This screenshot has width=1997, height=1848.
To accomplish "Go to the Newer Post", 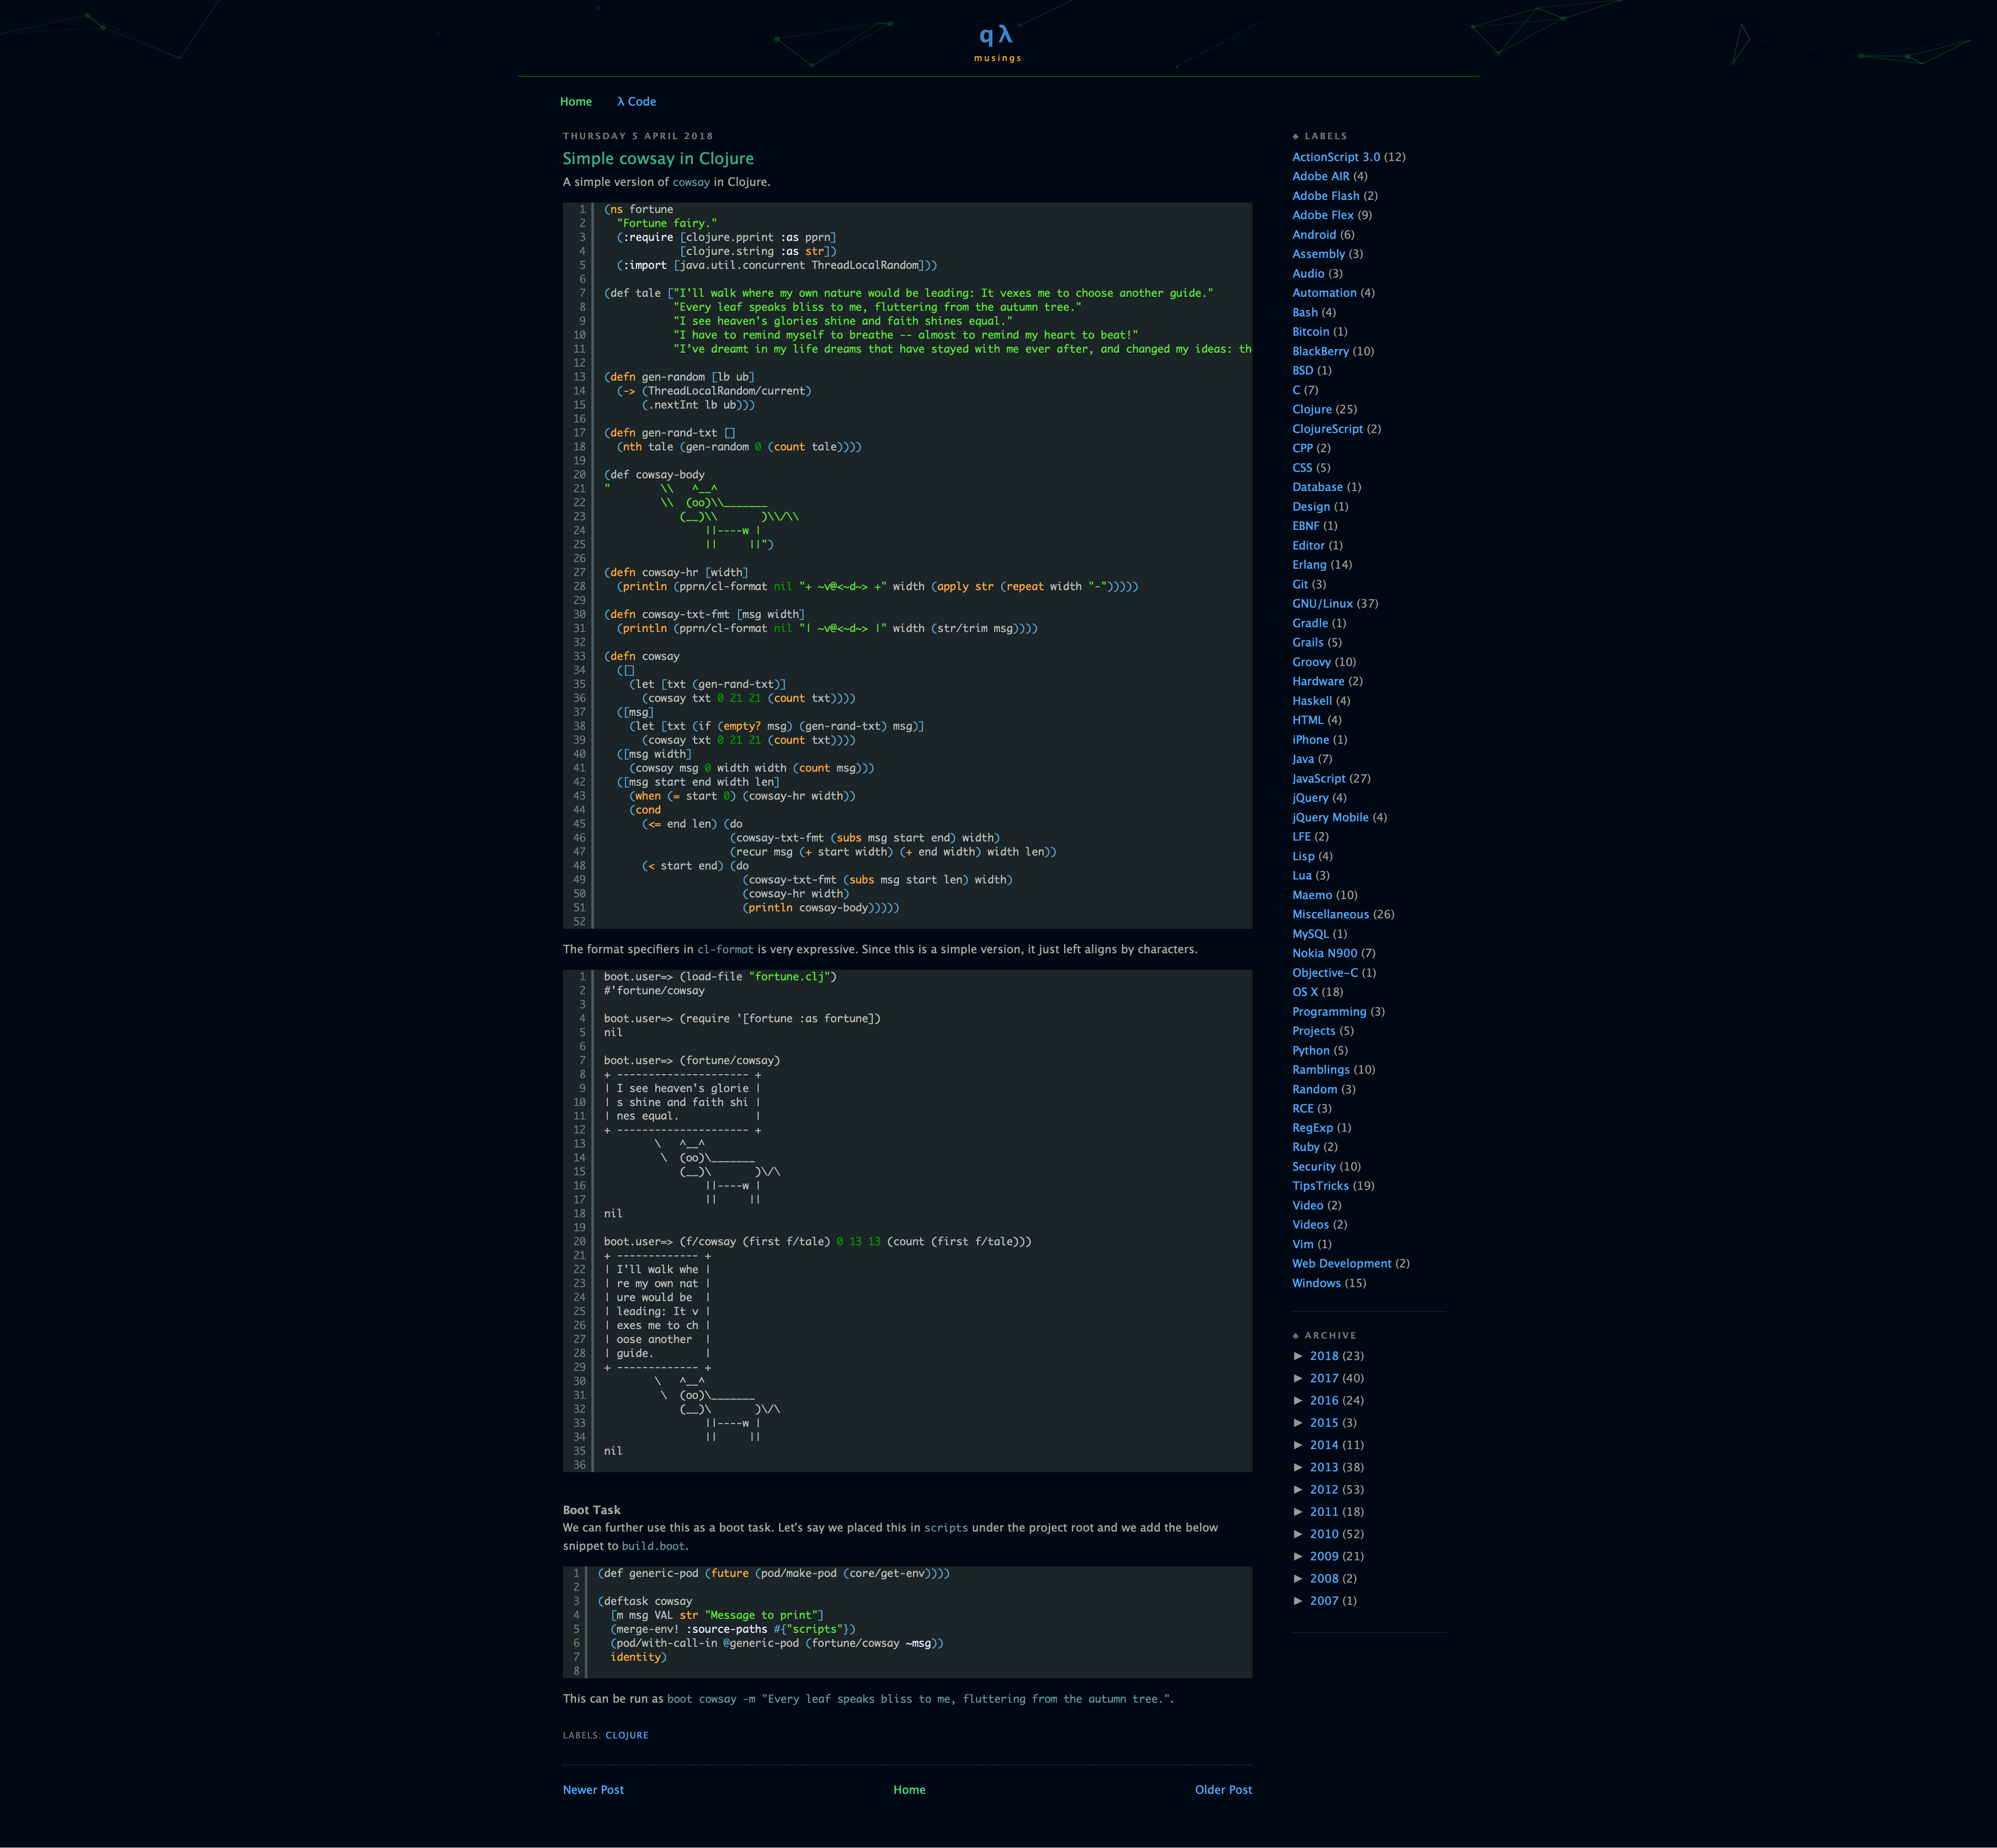I will point(593,1790).
